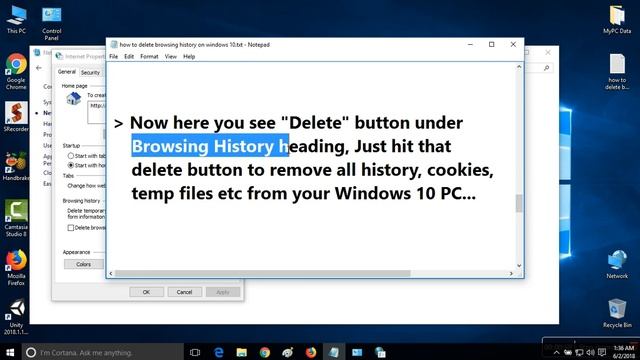The height and width of the screenshot is (360, 640).
Task: Click search icon in the background window
Action: click(x=547, y=68)
